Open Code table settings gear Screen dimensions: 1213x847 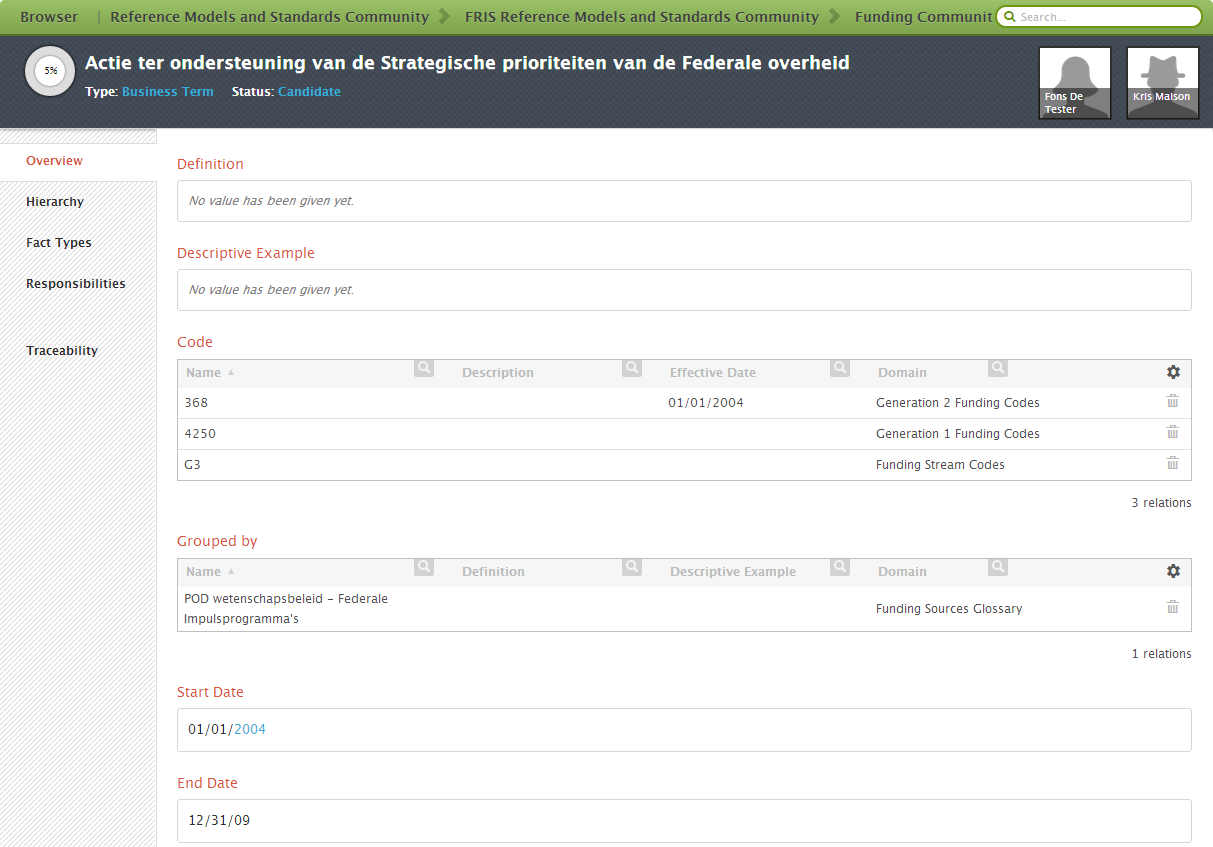[1173, 372]
